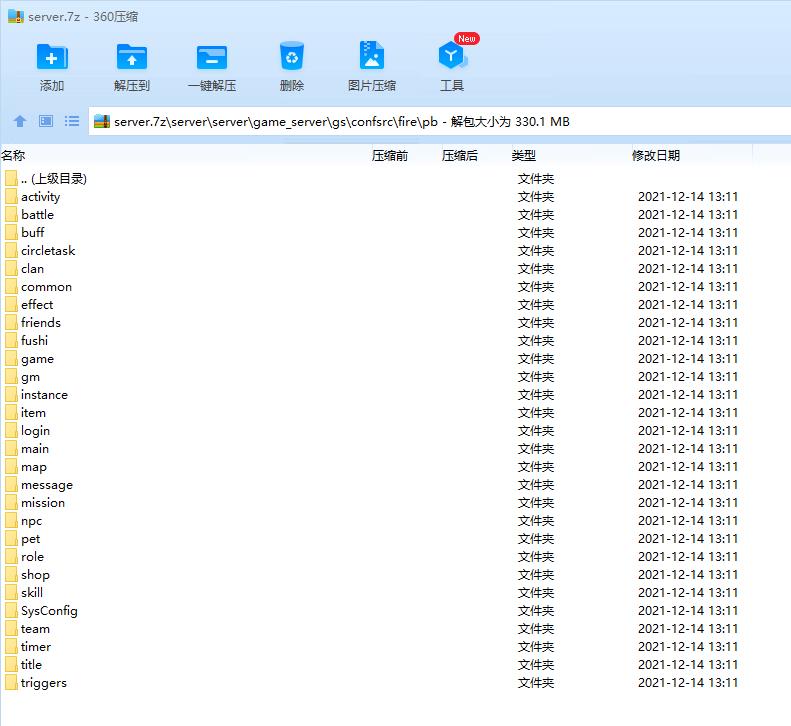
Task: Sort by Name (名称) column header
Action: [14, 155]
